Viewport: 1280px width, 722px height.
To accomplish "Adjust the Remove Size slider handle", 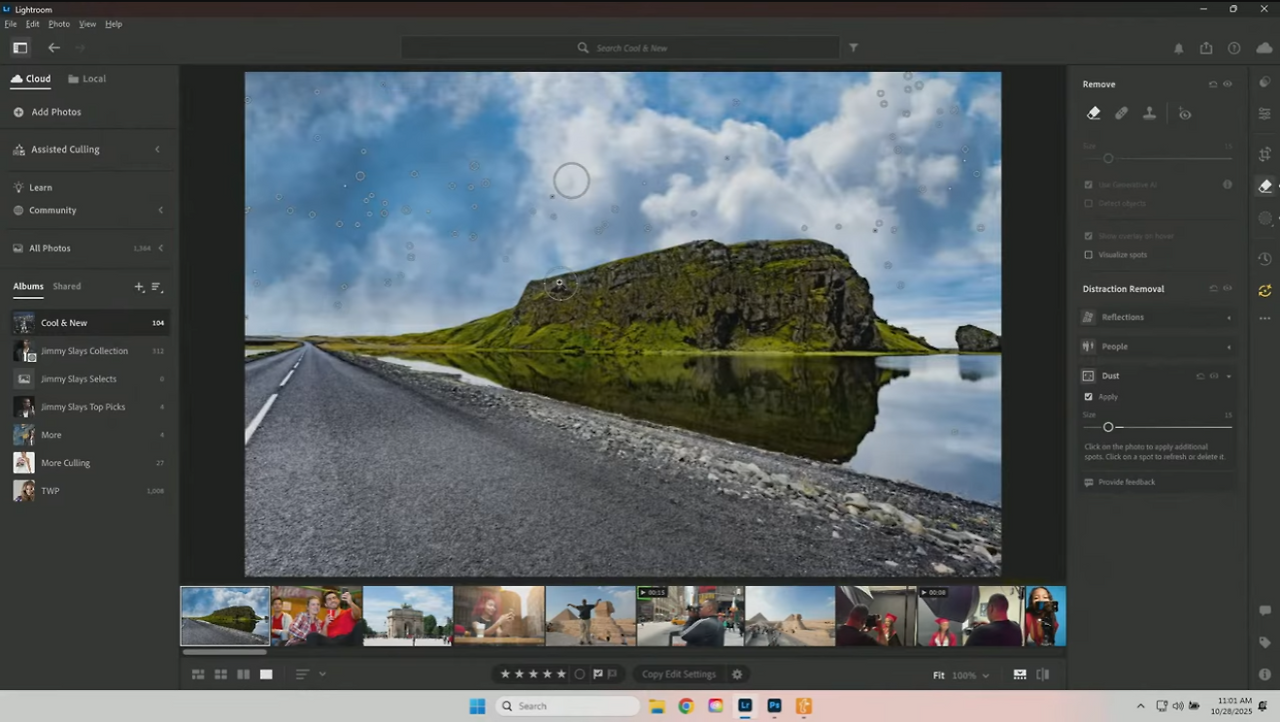I will (x=1108, y=158).
